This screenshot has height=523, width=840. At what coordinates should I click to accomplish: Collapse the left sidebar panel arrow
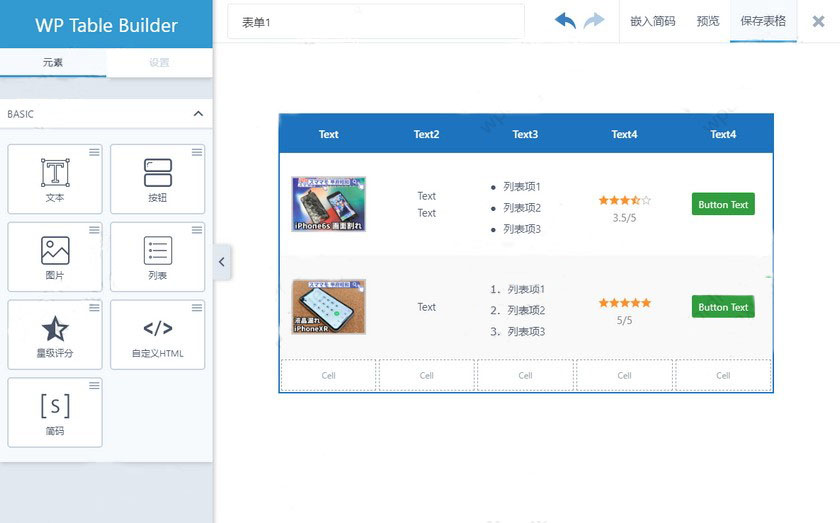point(222,262)
